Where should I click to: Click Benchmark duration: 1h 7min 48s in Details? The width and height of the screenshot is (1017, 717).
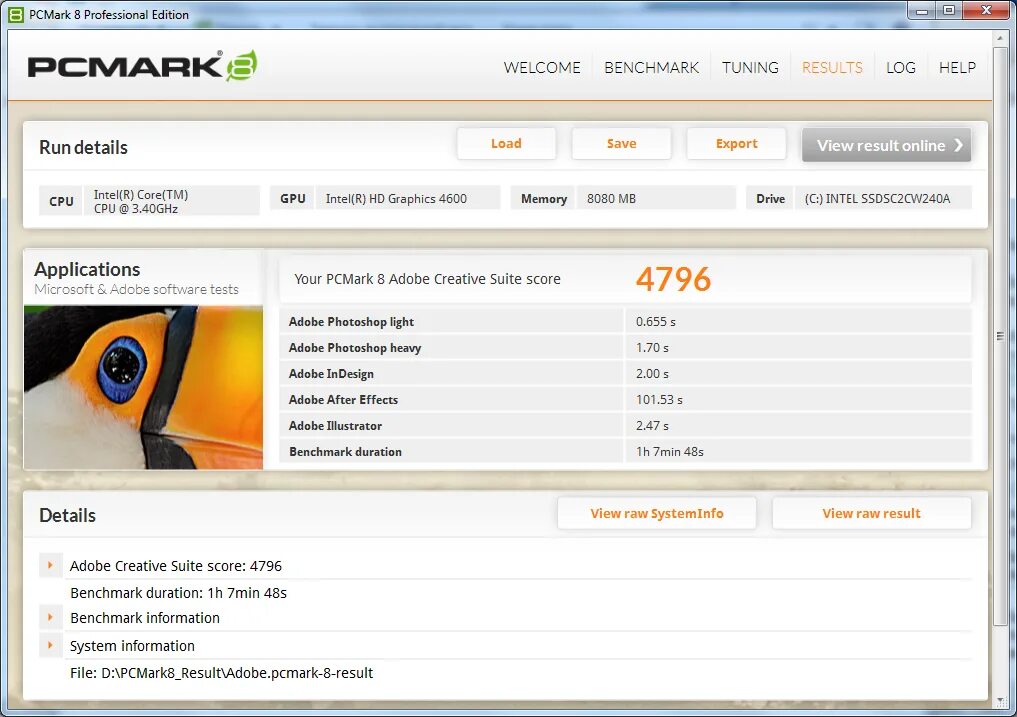point(178,592)
